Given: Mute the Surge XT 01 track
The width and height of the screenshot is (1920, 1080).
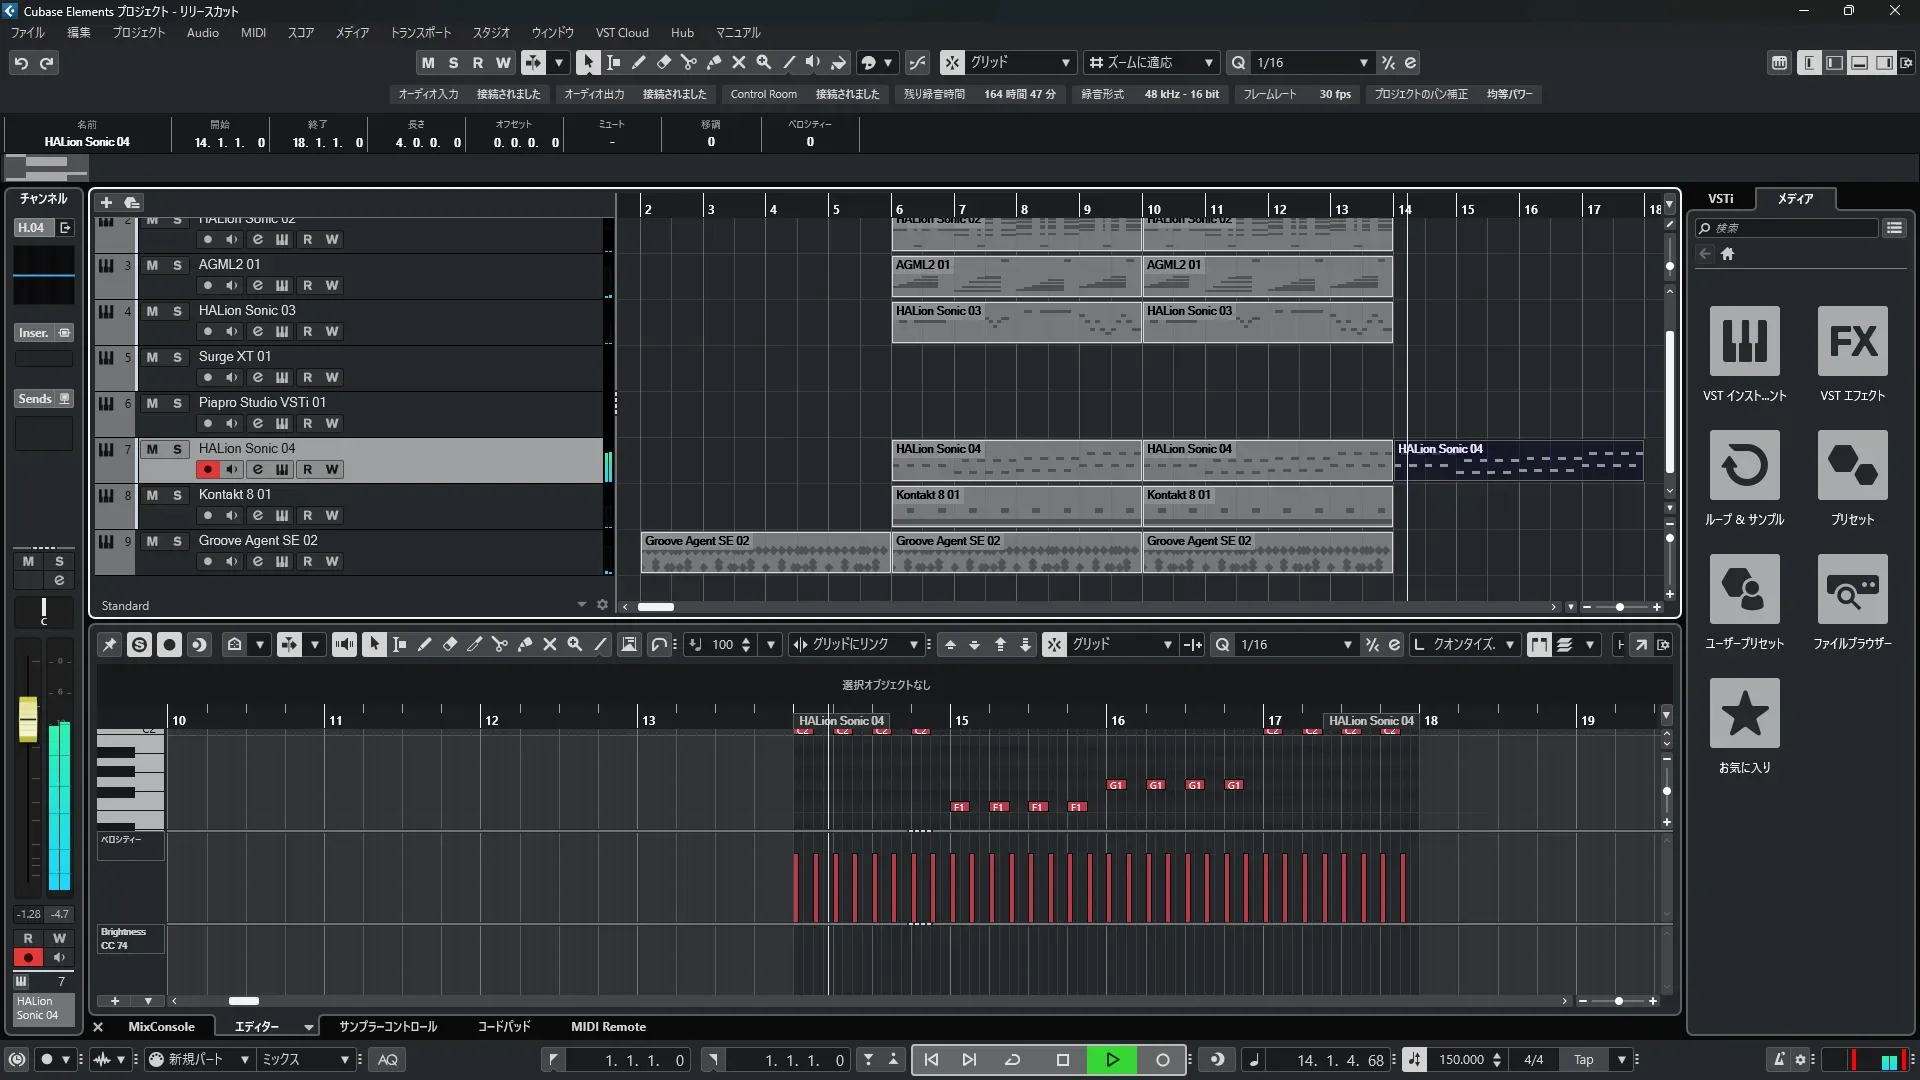Looking at the screenshot, I should [152, 357].
